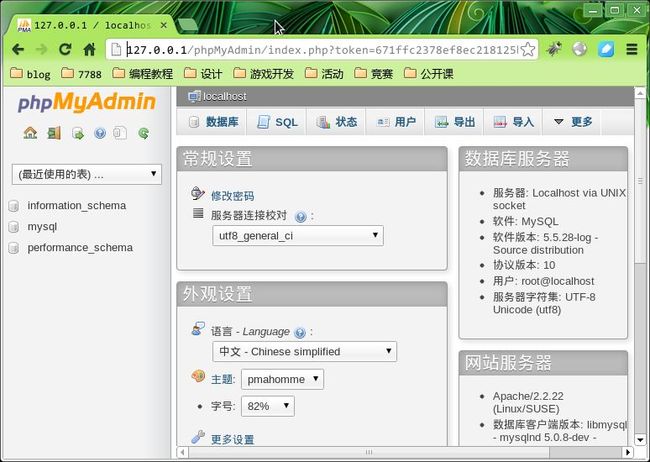Screen dimensions: 650x462
Task: Switch to the 数据库 tab
Action: (212, 122)
